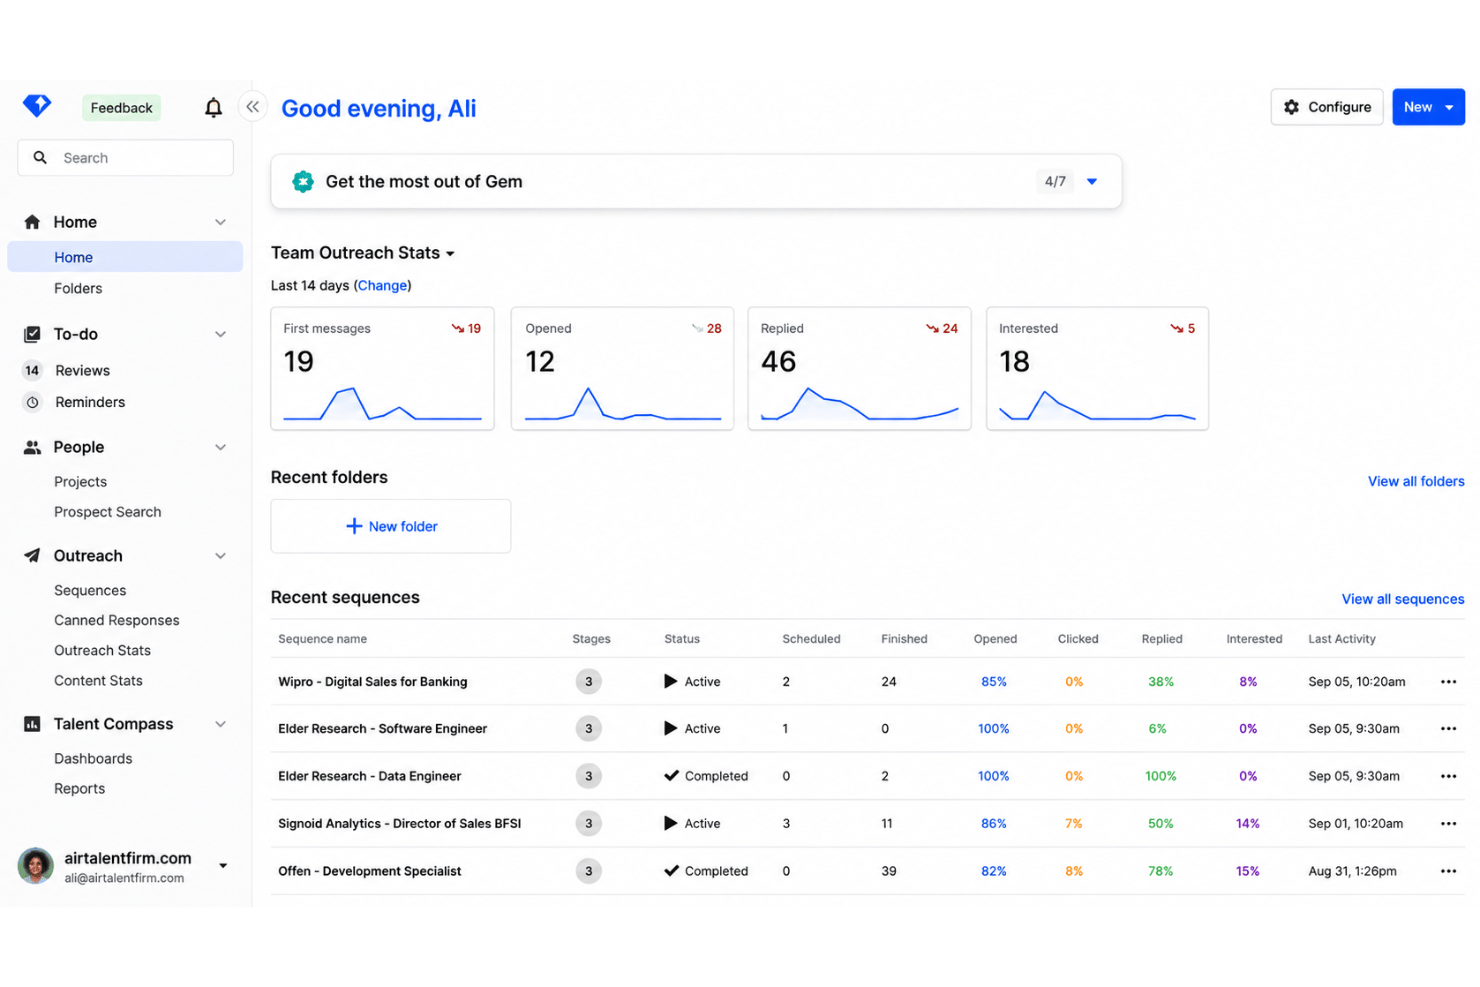Click the To-do checklist icon

32,334
